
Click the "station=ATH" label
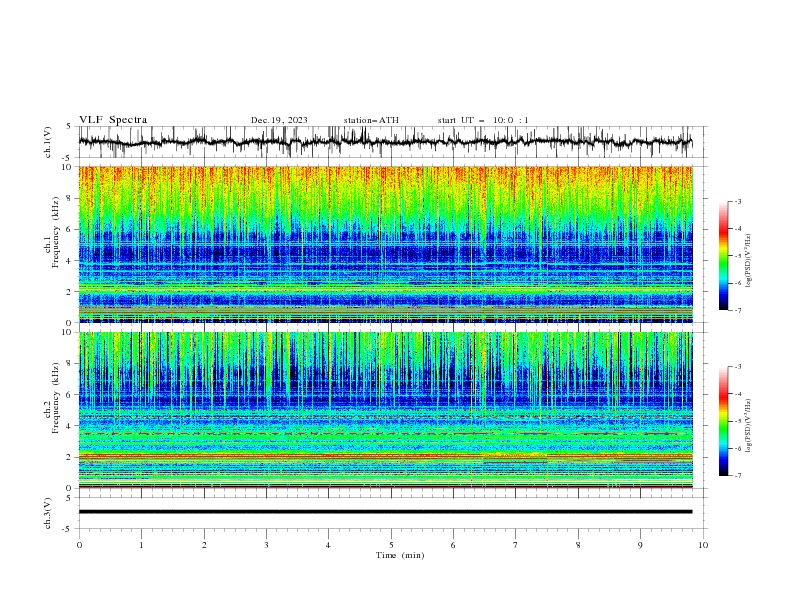pos(371,120)
